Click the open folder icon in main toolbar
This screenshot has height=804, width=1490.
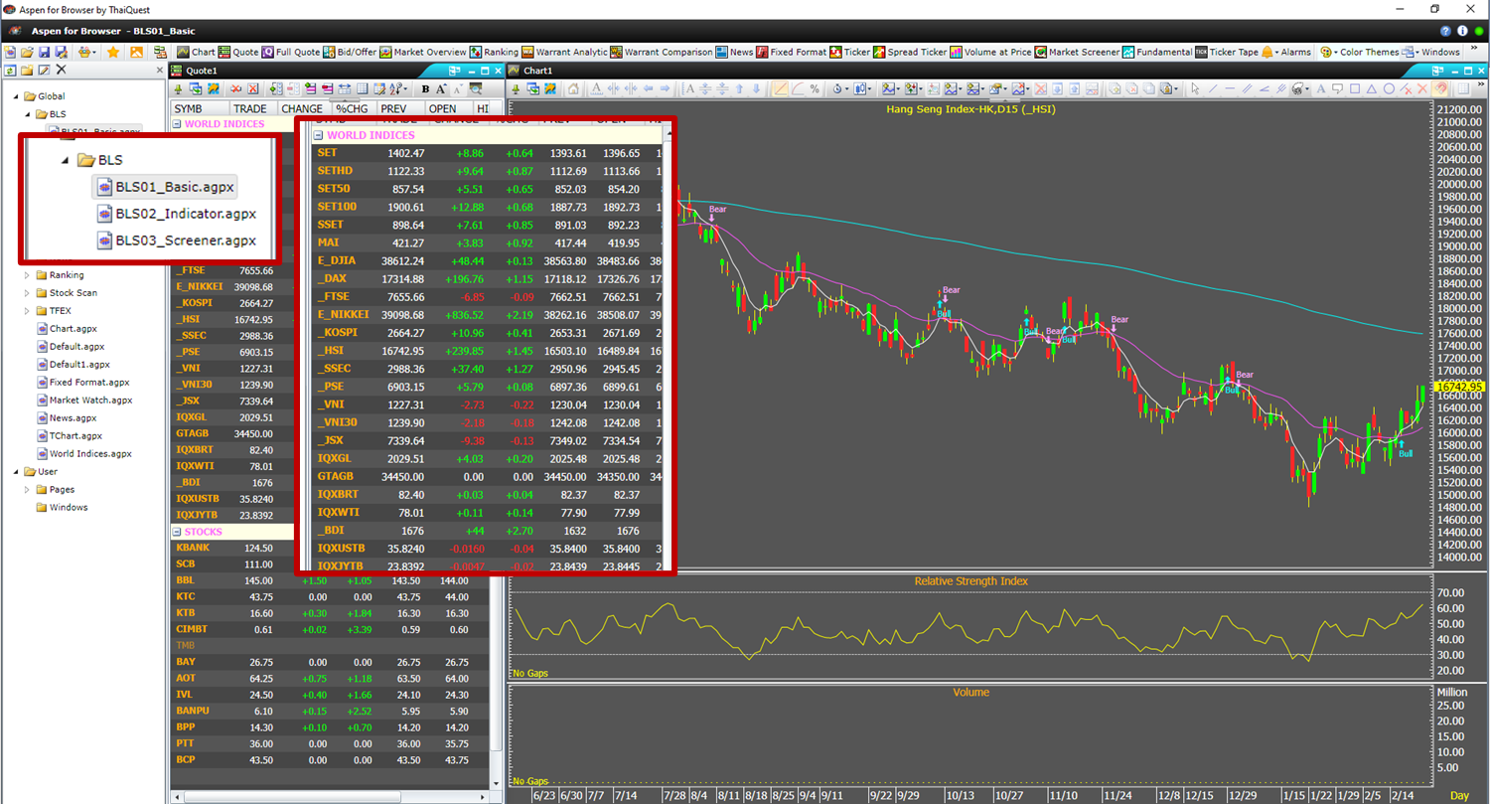[27, 52]
